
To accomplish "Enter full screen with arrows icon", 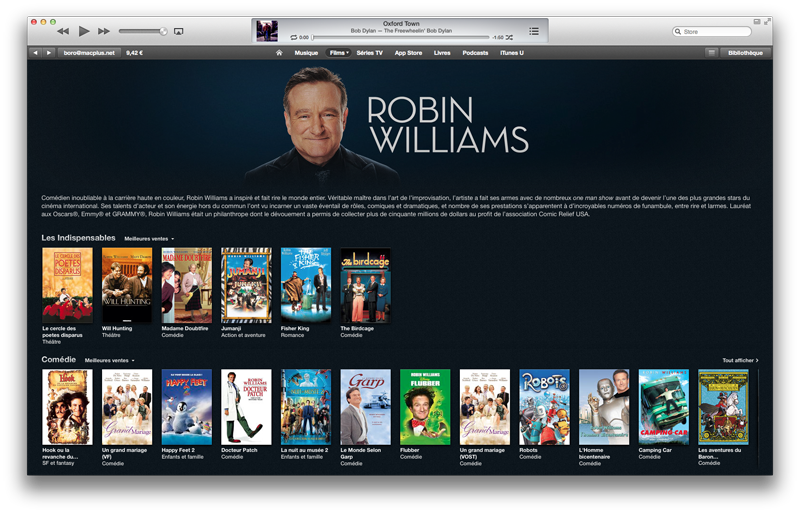I will tap(767, 21).
